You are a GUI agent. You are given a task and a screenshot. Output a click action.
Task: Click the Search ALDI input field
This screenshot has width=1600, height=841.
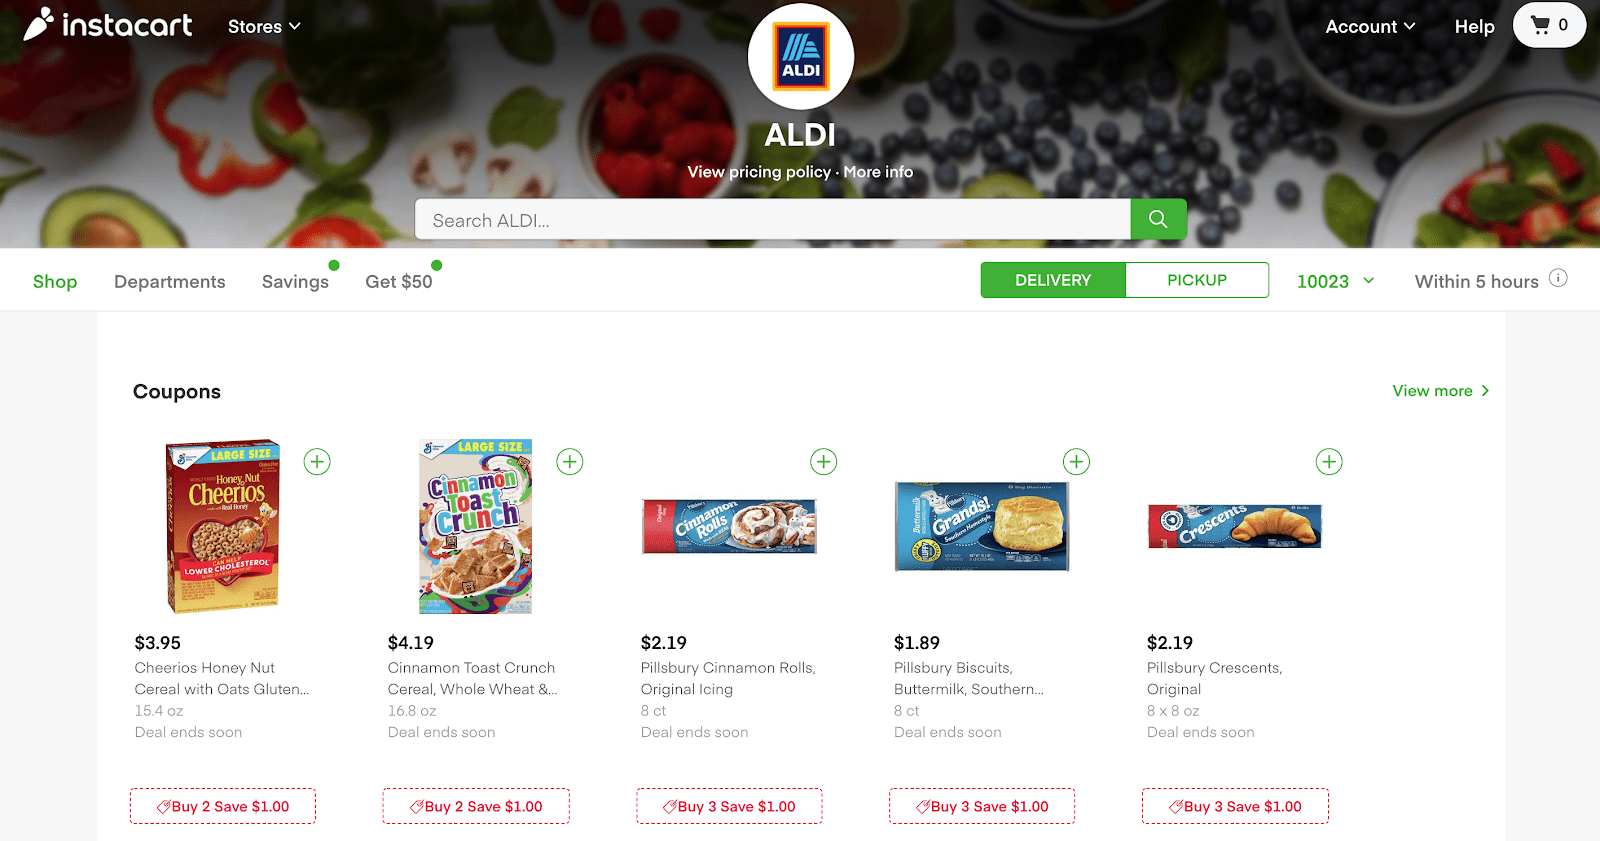tap(773, 219)
